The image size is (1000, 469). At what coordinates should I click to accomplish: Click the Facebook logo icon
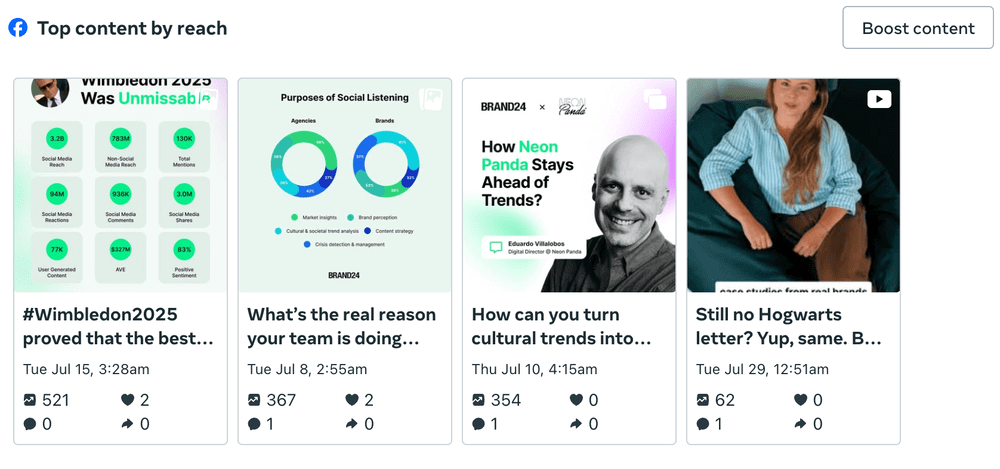17,28
